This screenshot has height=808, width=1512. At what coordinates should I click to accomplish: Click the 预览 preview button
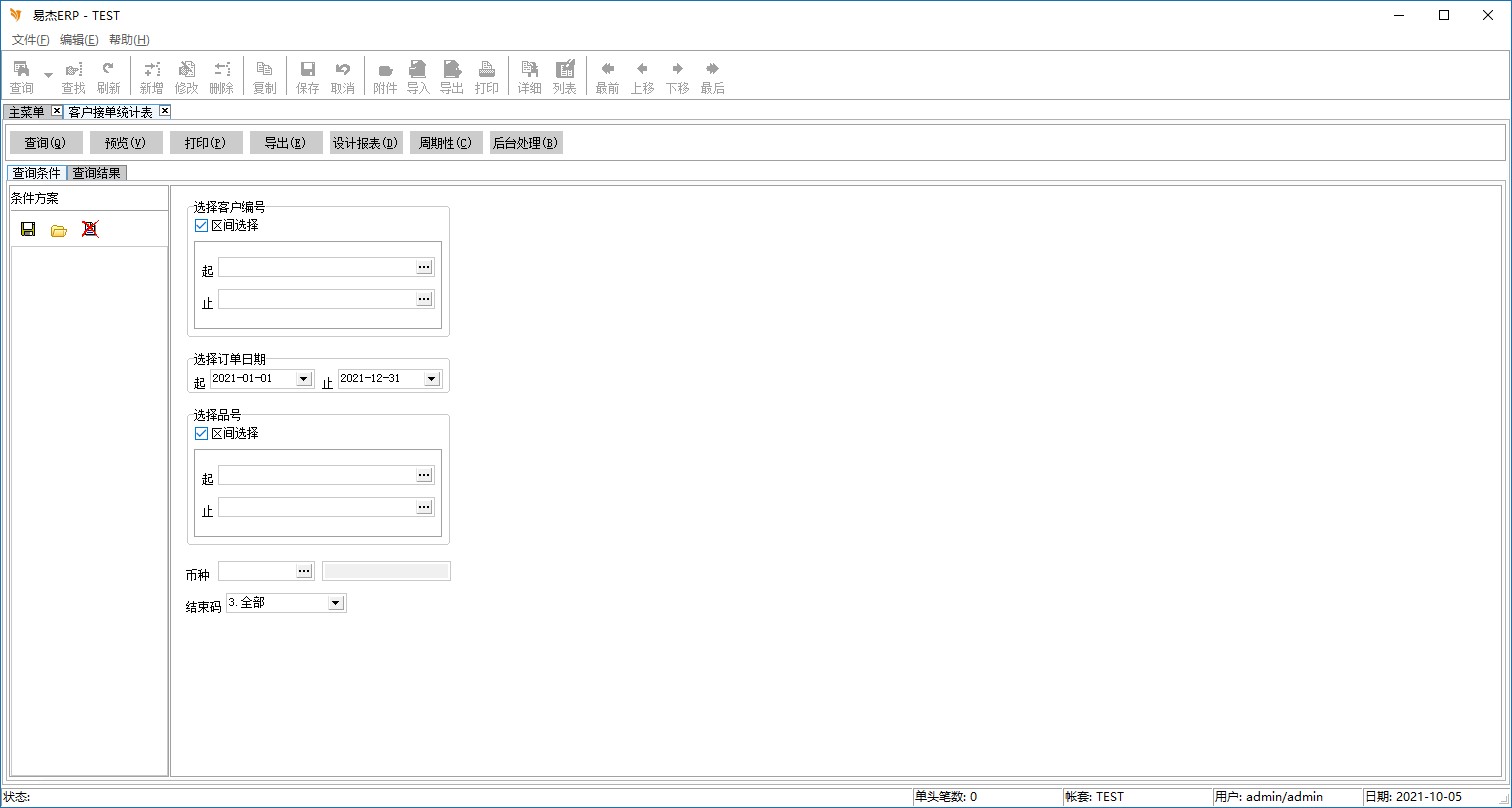[x=126, y=143]
